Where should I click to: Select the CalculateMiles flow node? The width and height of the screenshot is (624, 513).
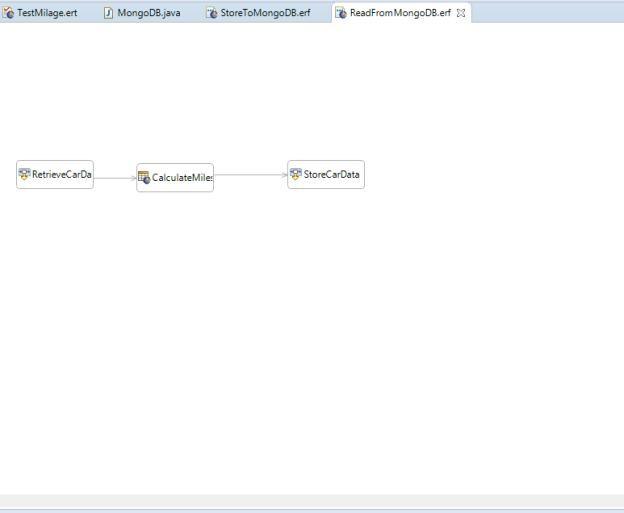click(x=175, y=178)
